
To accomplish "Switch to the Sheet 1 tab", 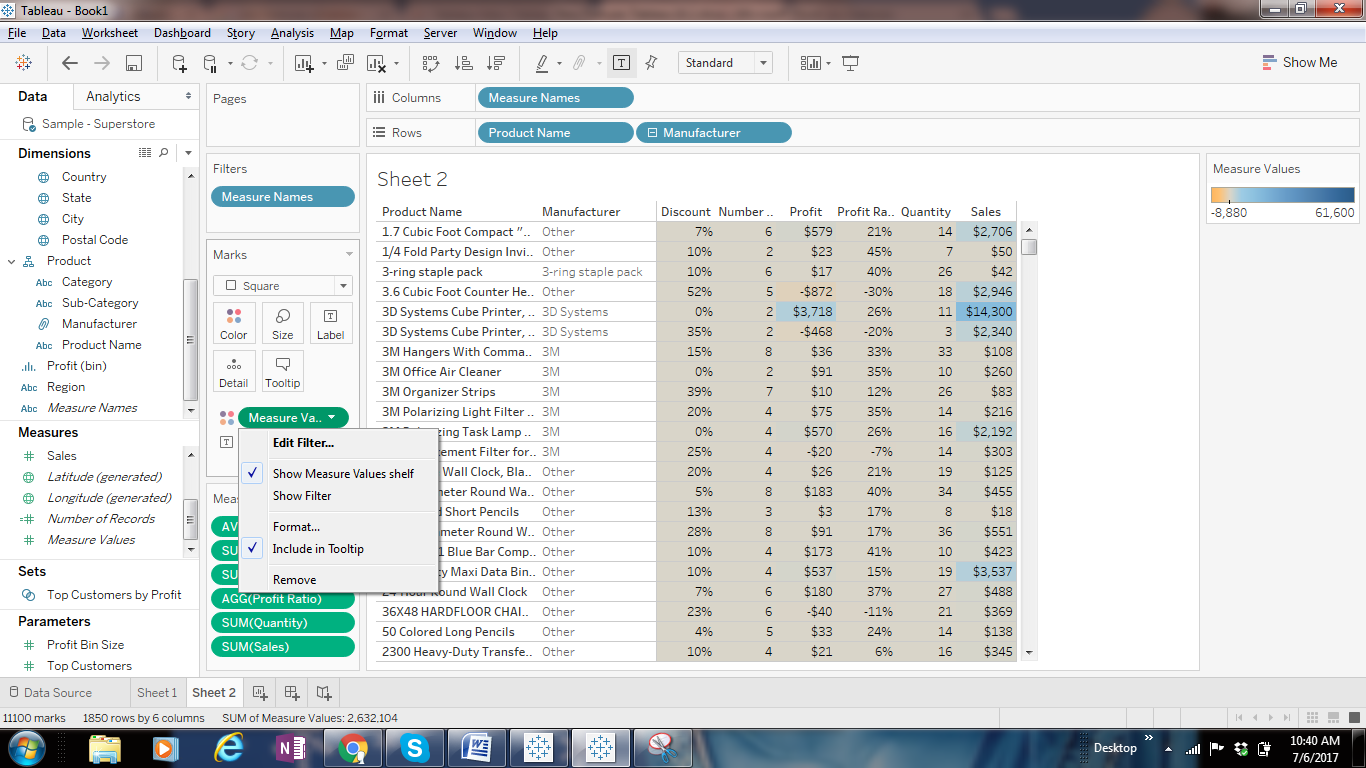I will (157, 692).
